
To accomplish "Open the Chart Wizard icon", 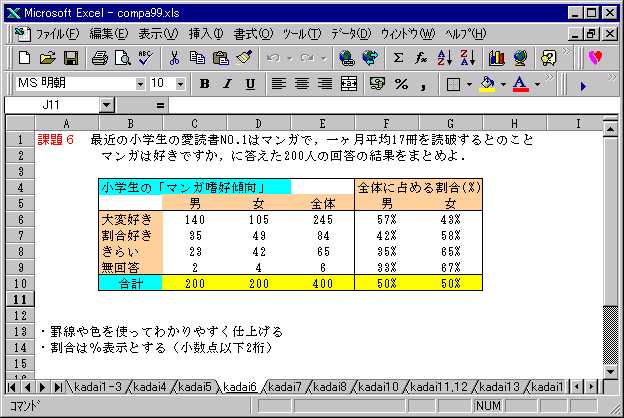I will point(496,58).
